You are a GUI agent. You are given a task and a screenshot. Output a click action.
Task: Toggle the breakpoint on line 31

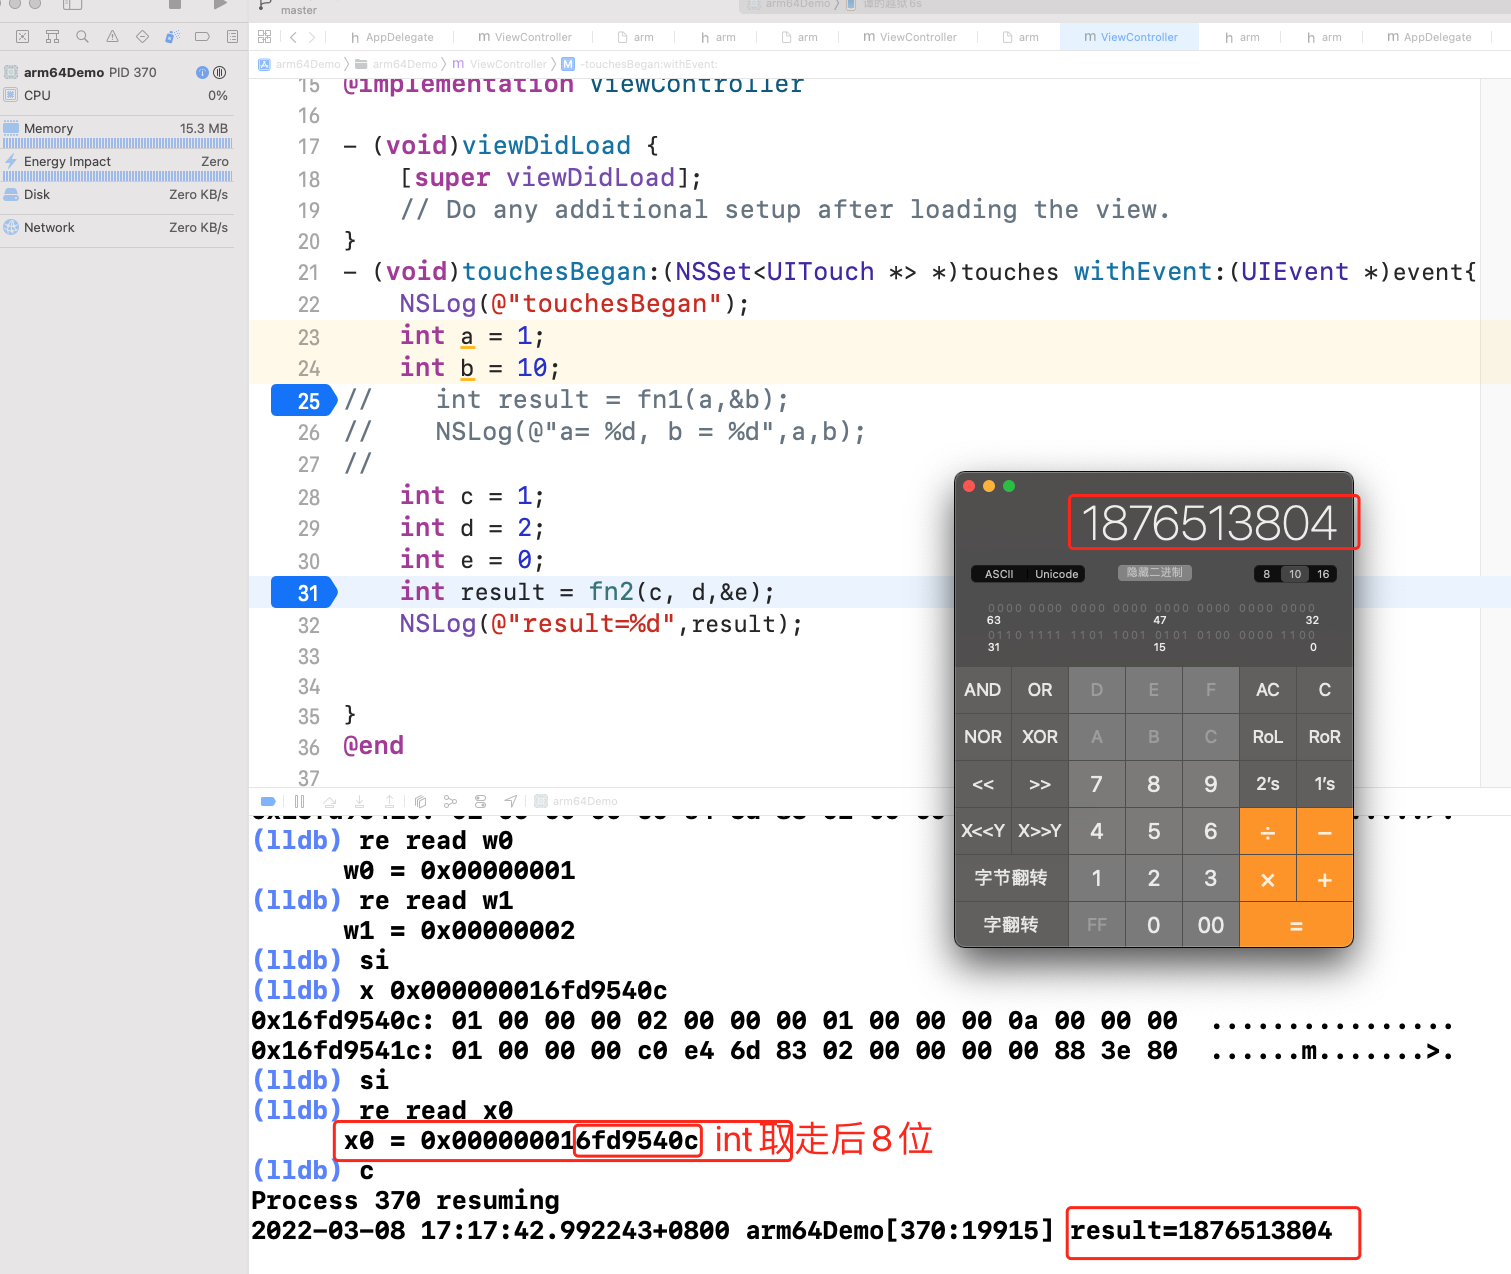coord(303,592)
